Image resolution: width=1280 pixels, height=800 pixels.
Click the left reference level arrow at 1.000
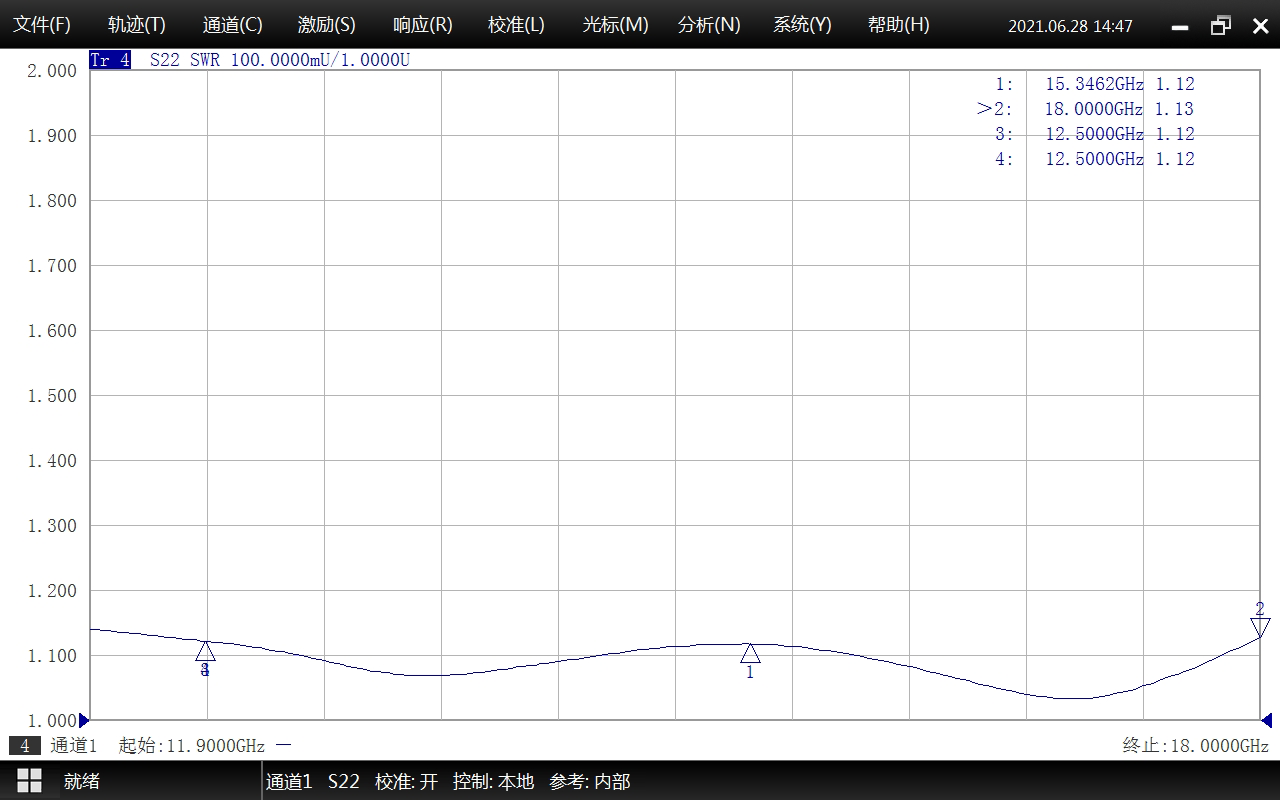(84, 720)
